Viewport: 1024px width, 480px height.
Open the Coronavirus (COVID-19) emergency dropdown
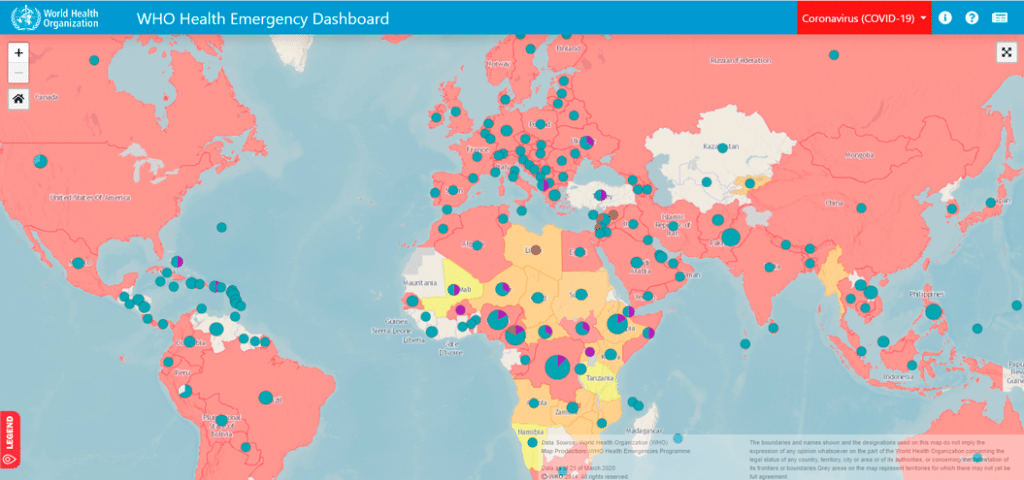864,18
